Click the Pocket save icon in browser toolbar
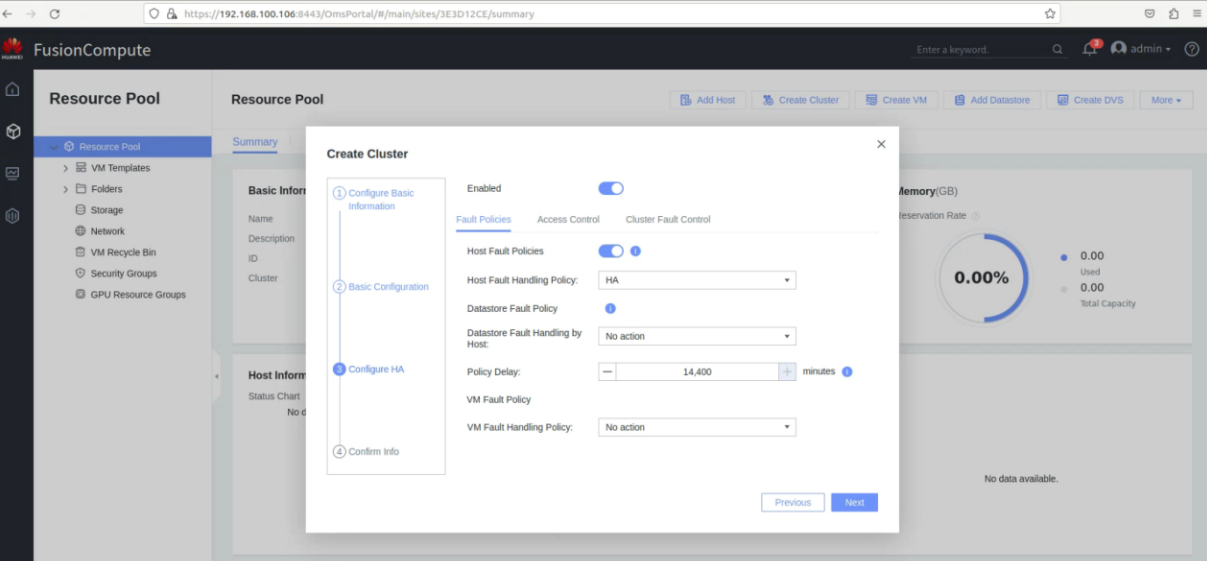Screen dimensions: 1207x561 (1149, 14)
